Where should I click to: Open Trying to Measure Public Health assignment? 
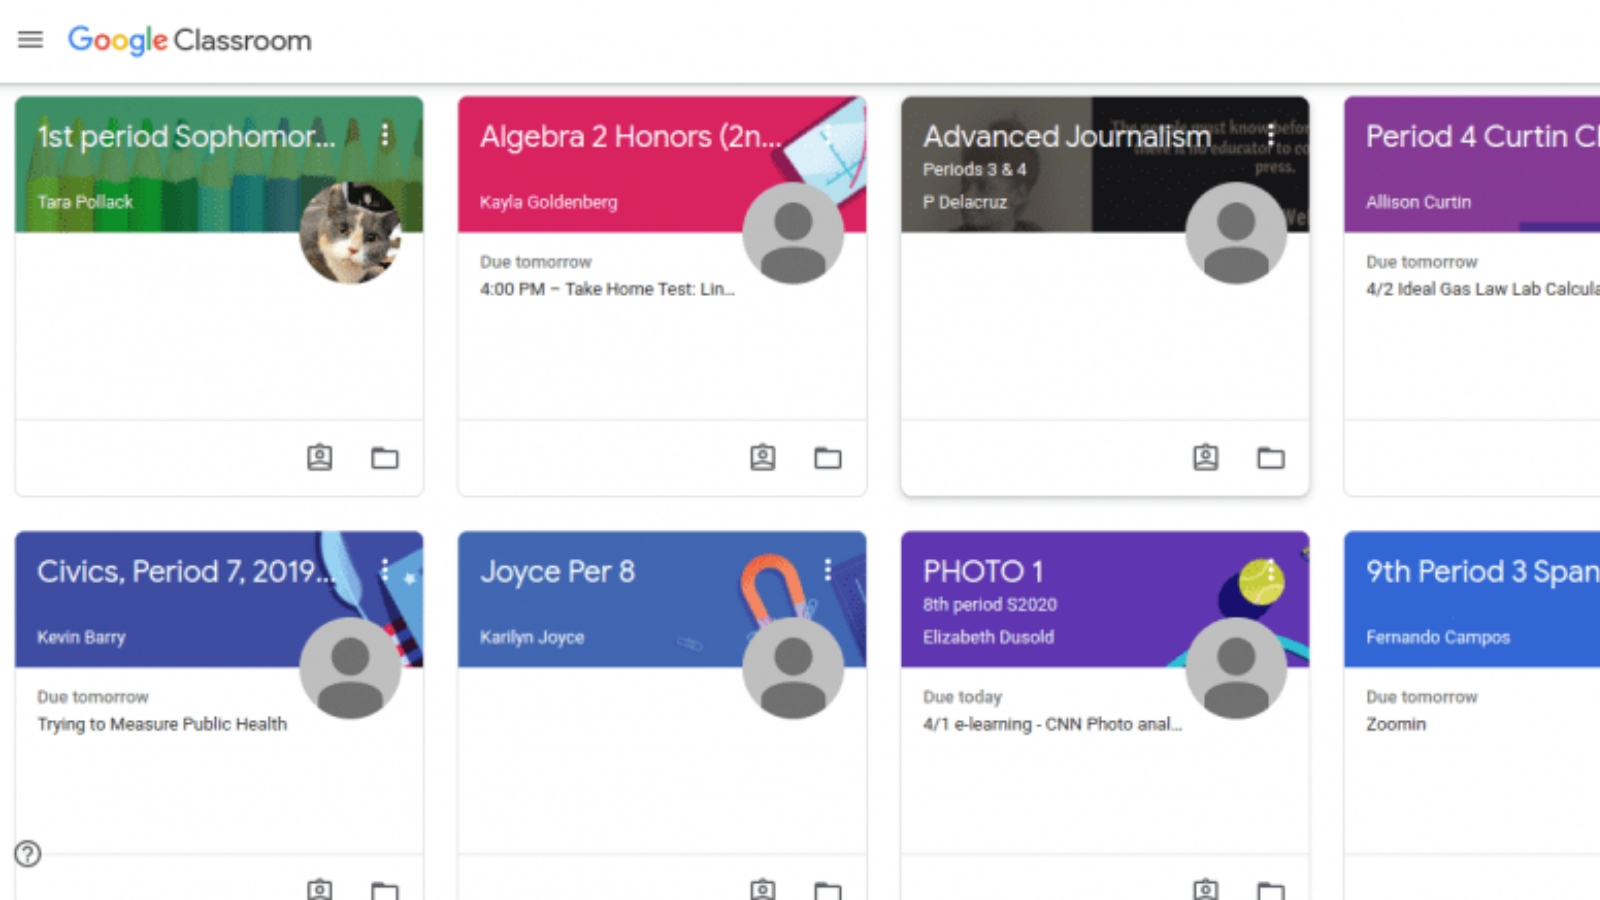click(x=162, y=724)
